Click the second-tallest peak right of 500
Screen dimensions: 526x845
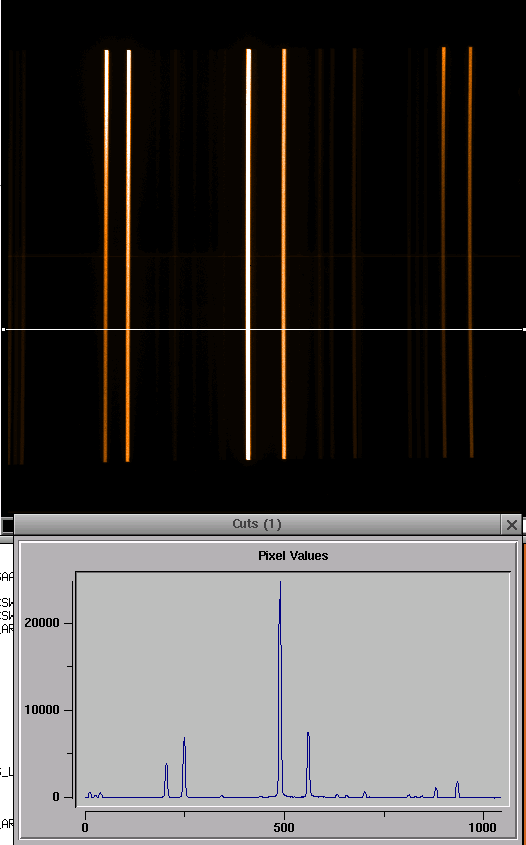[x=308, y=734]
